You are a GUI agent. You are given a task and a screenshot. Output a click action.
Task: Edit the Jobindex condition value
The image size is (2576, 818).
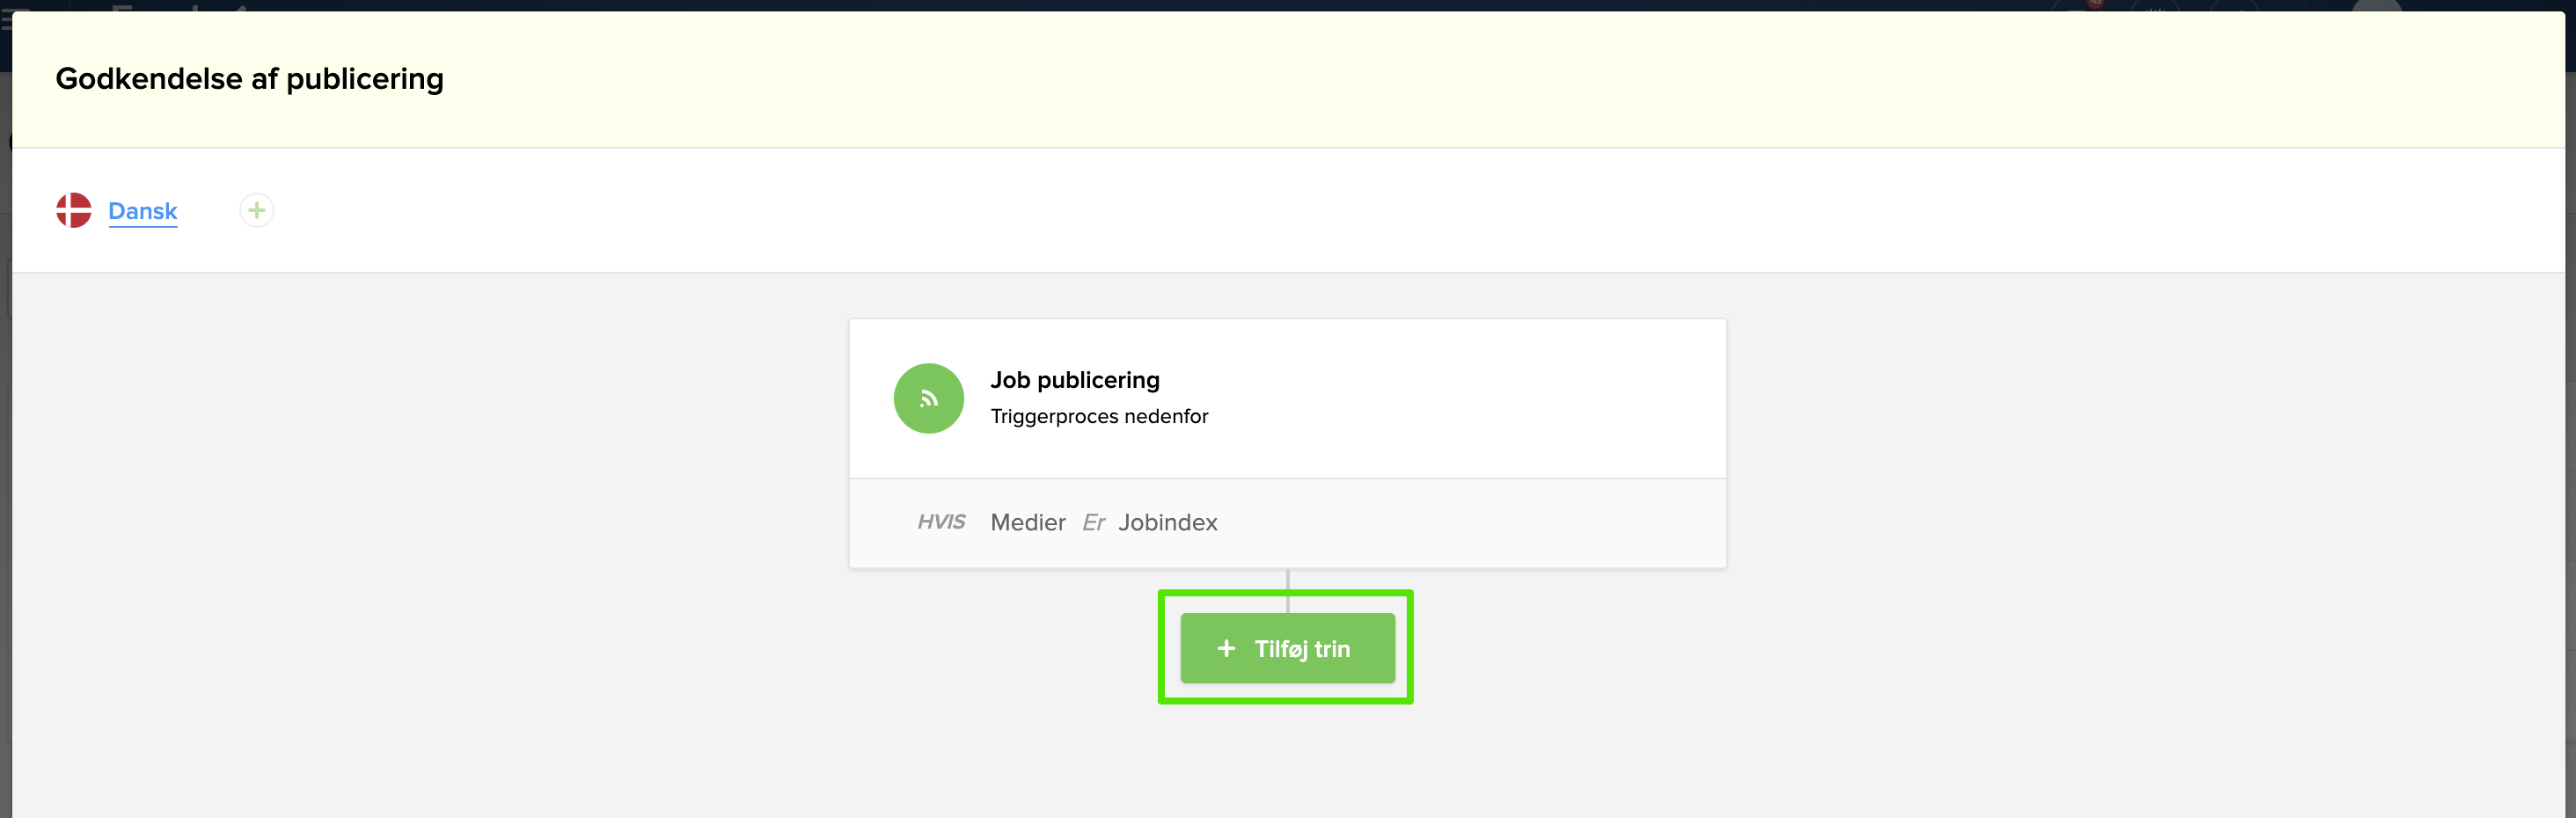tap(1167, 522)
